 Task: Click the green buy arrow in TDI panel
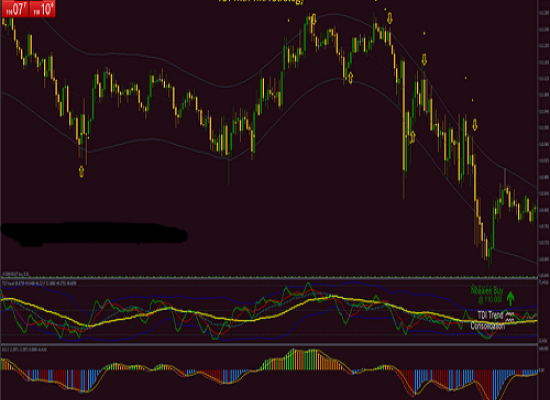point(510,298)
